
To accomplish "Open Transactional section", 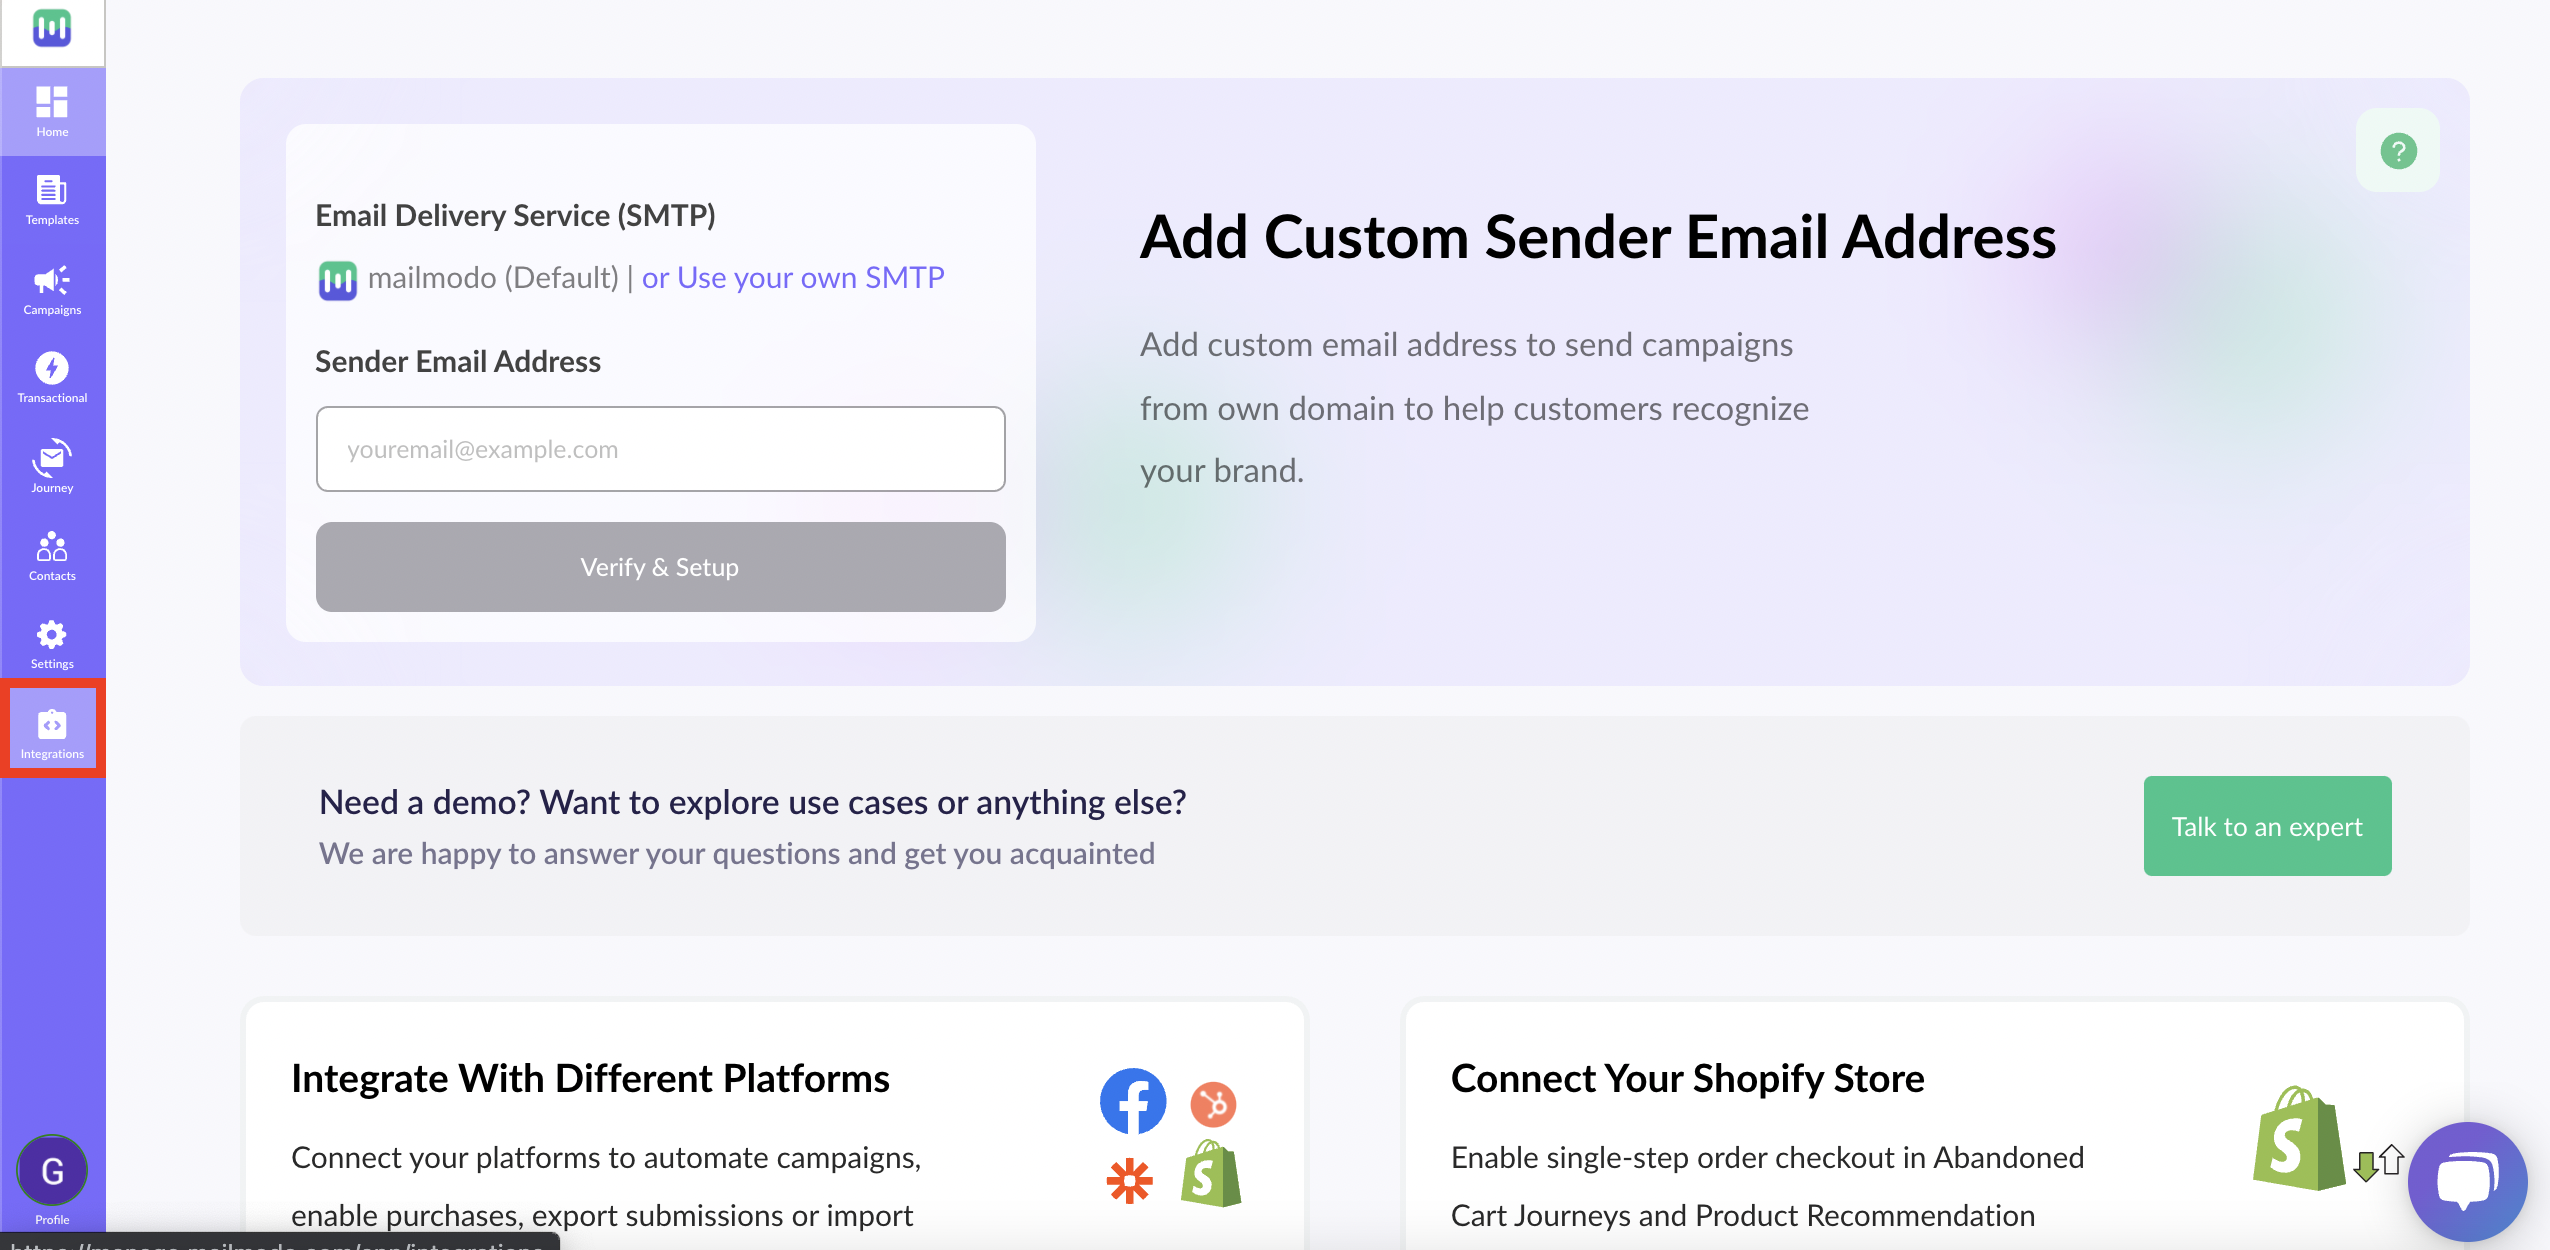I will click(52, 375).
